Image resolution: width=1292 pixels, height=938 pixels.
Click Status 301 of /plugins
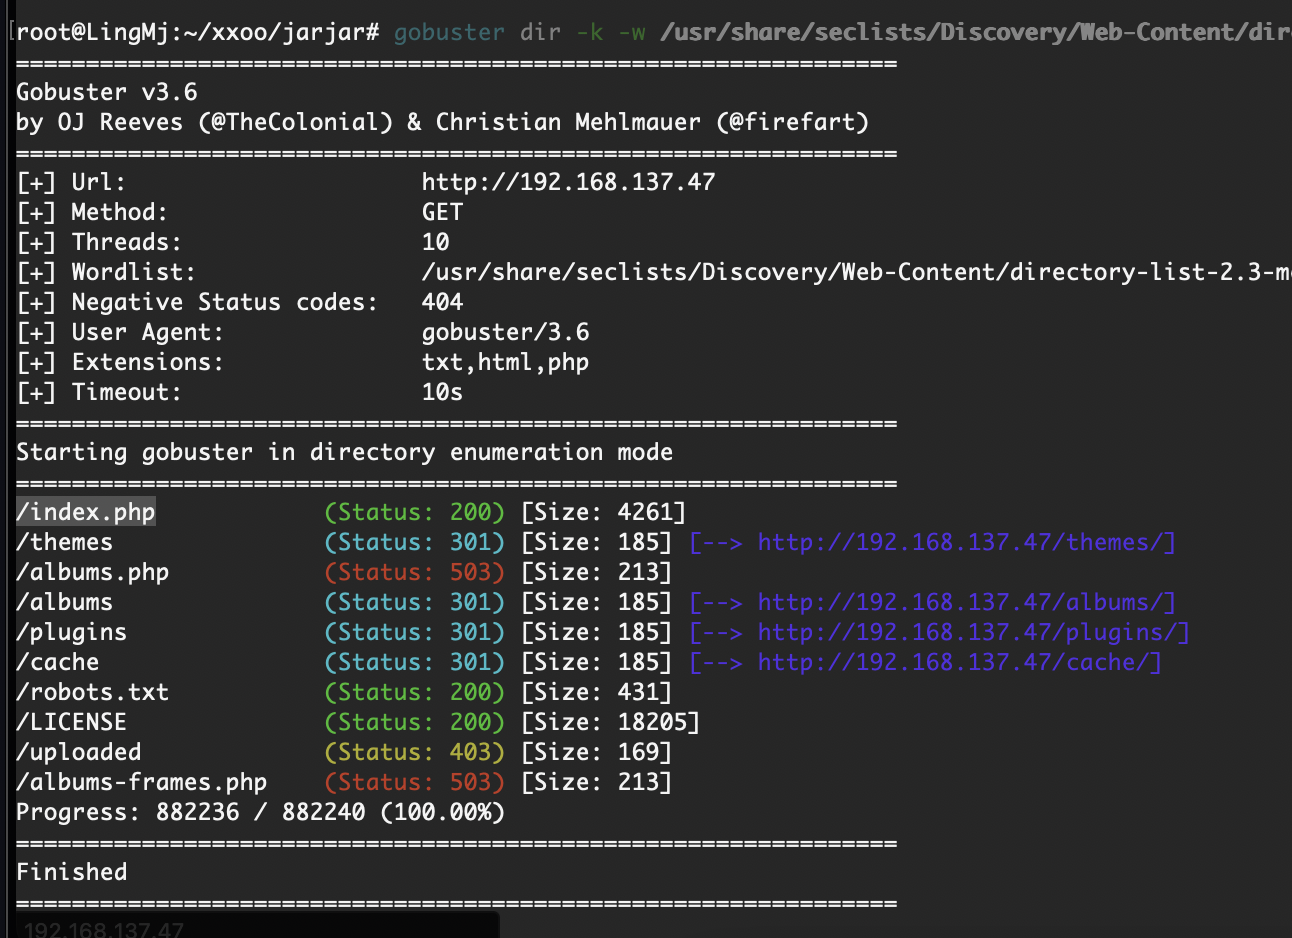[415, 632]
